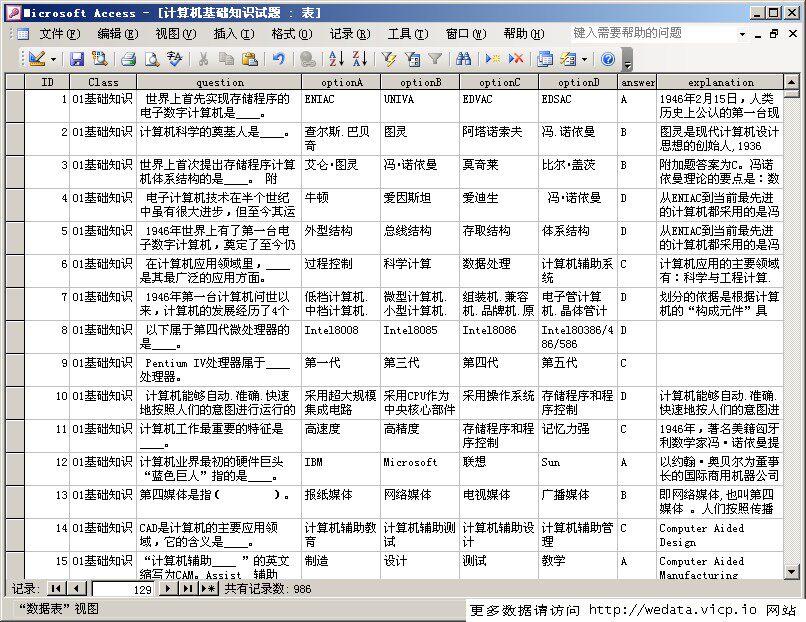
Task: Click the File Search toolbar icon
Action: pyautogui.click(x=99, y=59)
